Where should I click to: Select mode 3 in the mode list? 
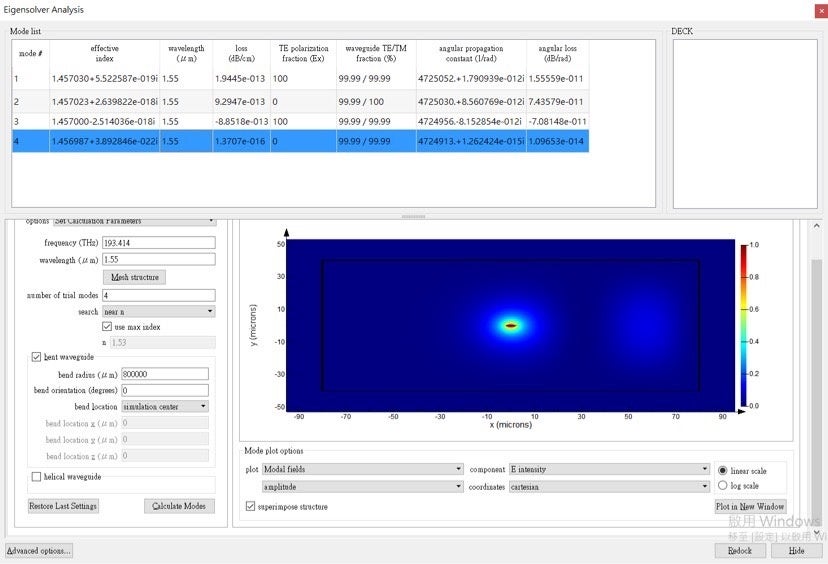[x=300, y=121]
